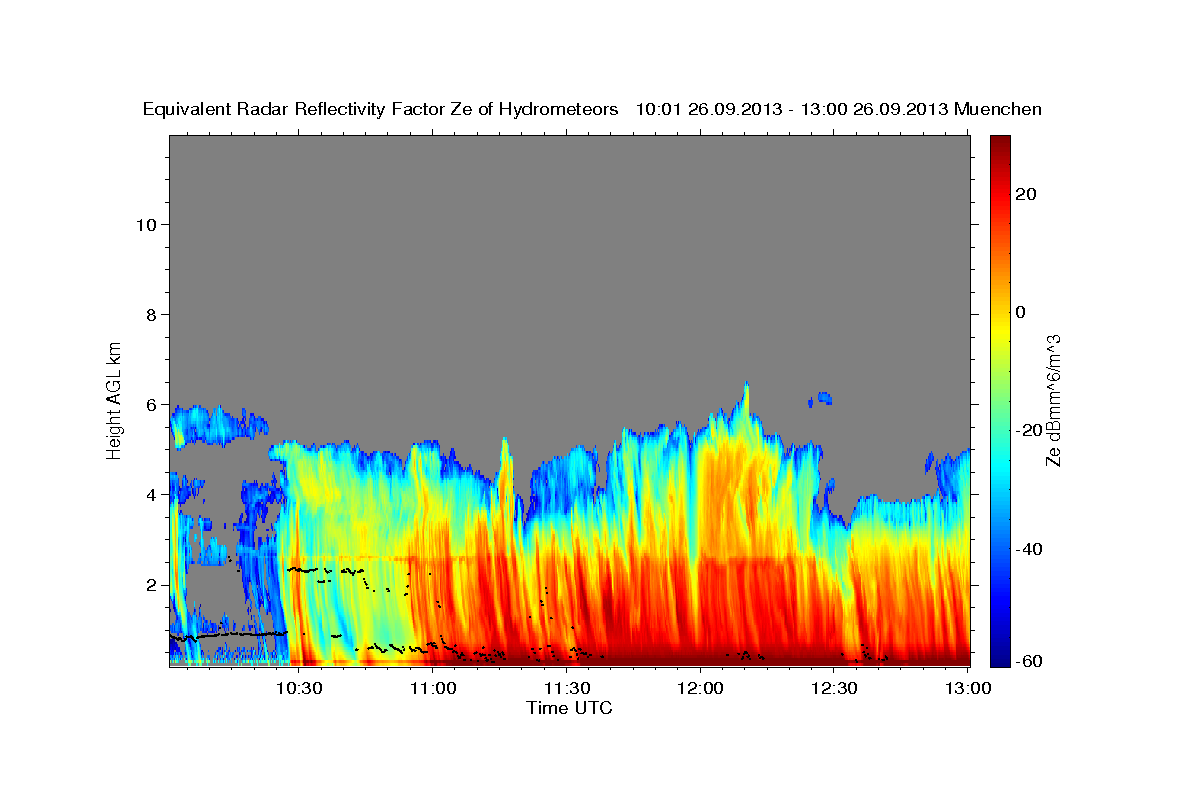Viewport: 1200px width, 800px height.
Task: Click the height tick label 4
Action: (x=152, y=495)
